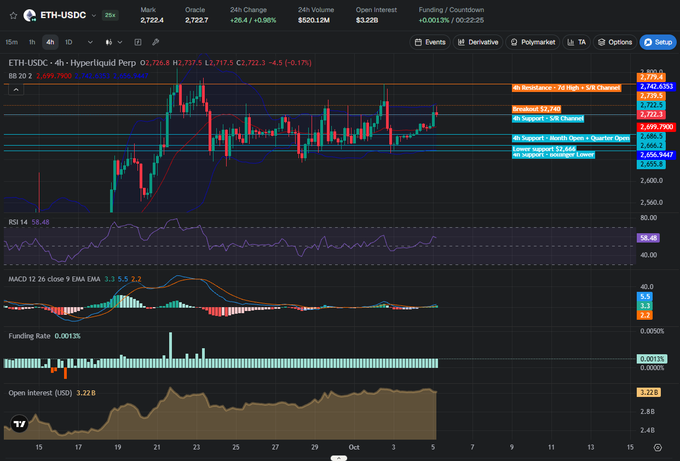
Task: Click the 25x leverage badge
Action: tap(110, 15)
